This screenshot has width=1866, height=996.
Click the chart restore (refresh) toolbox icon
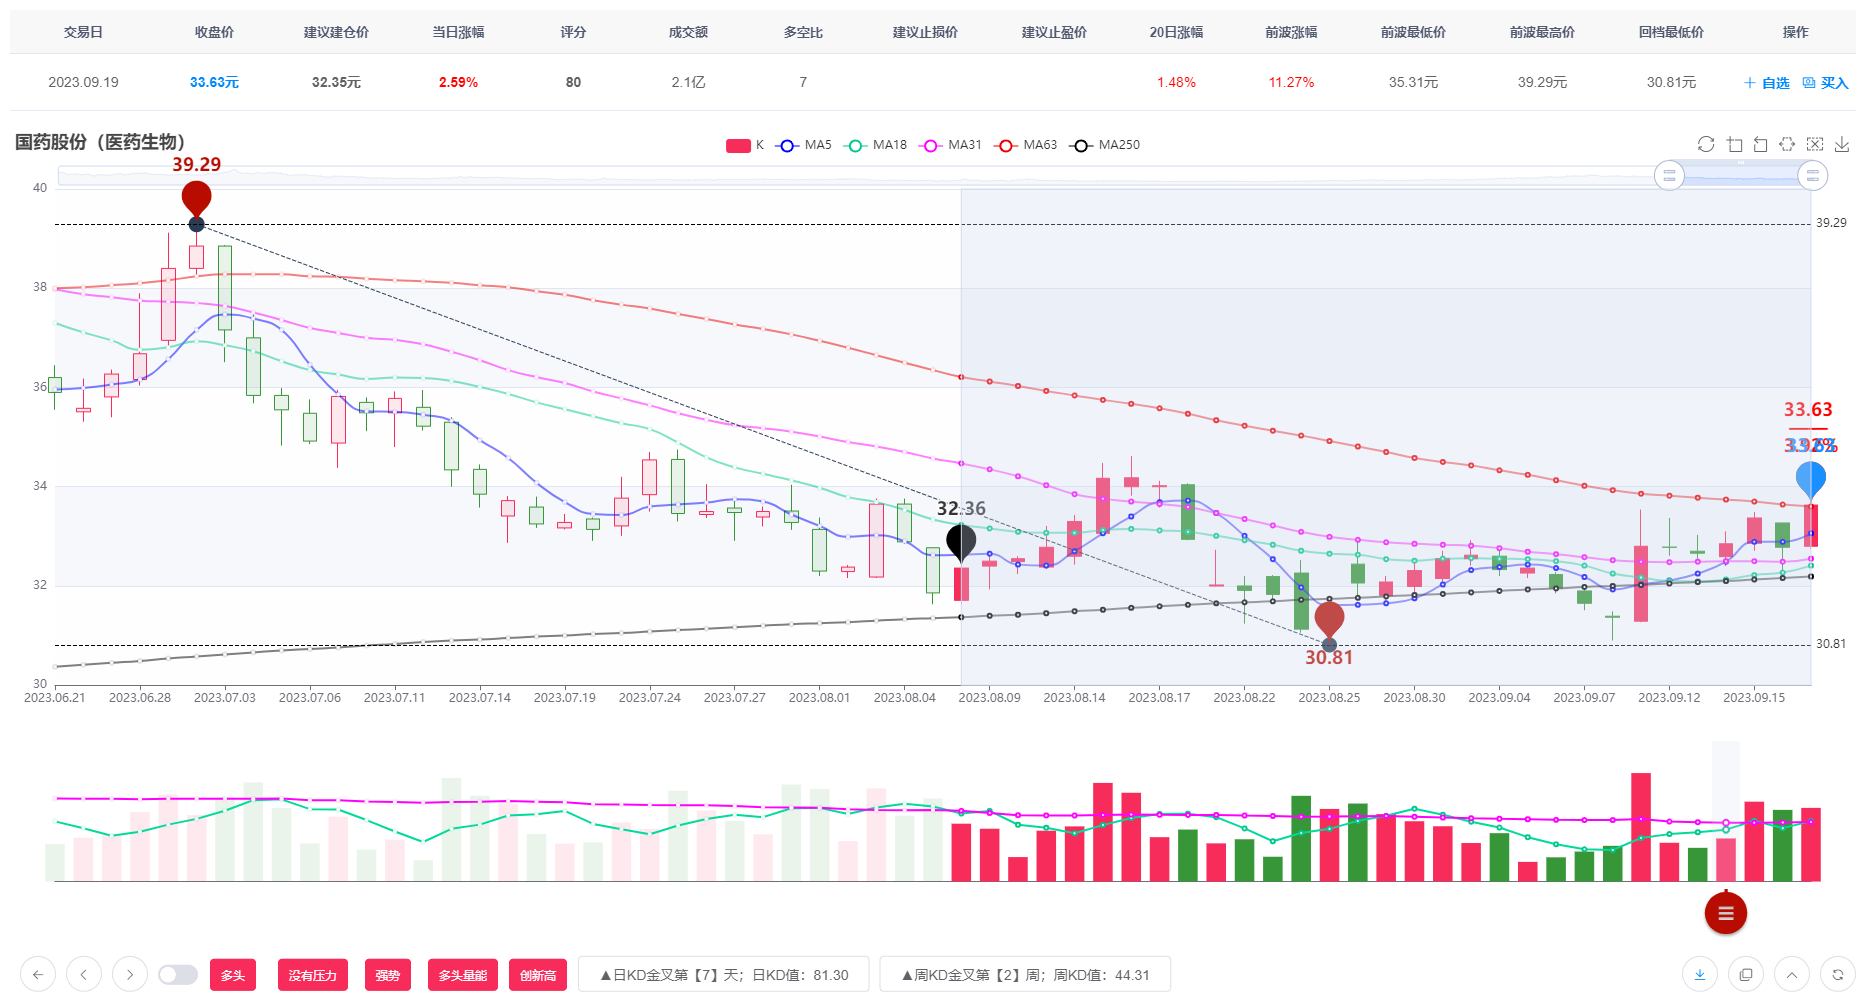tap(1706, 145)
